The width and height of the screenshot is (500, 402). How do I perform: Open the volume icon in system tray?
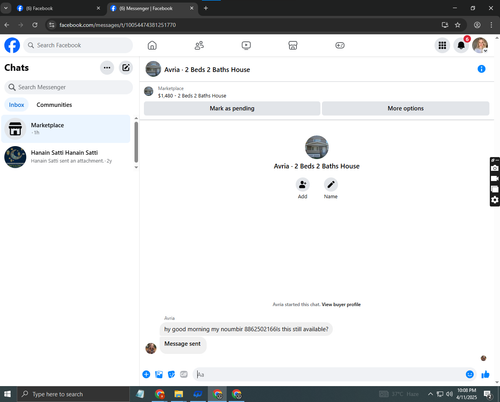coord(449,394)
